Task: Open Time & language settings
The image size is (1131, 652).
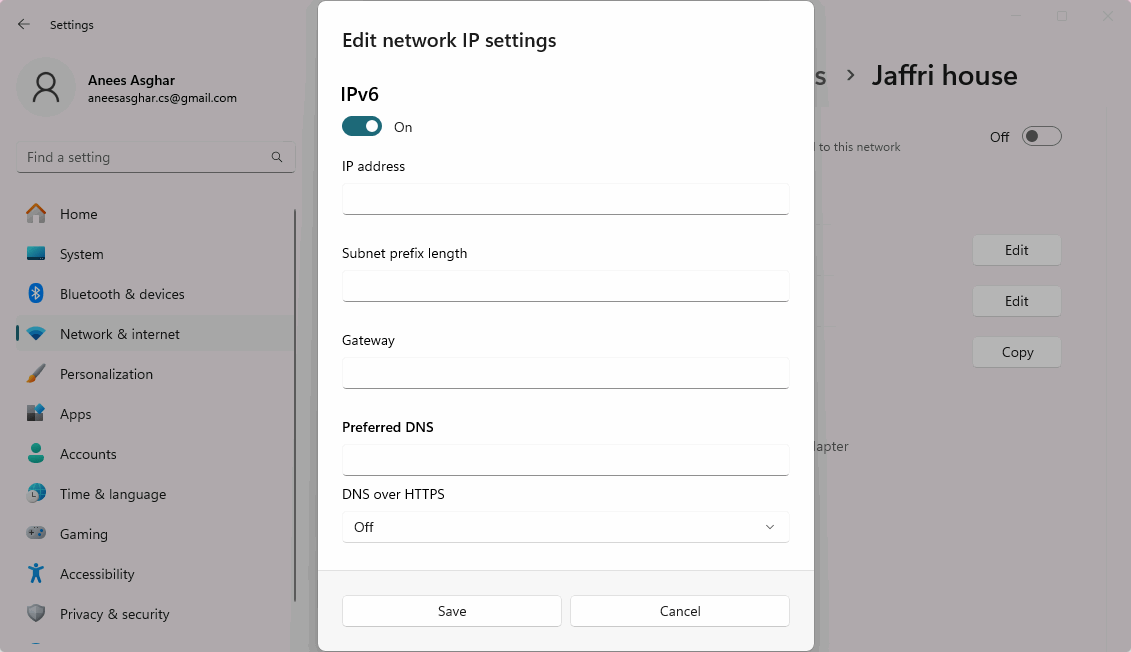Action: click(112, 494)
